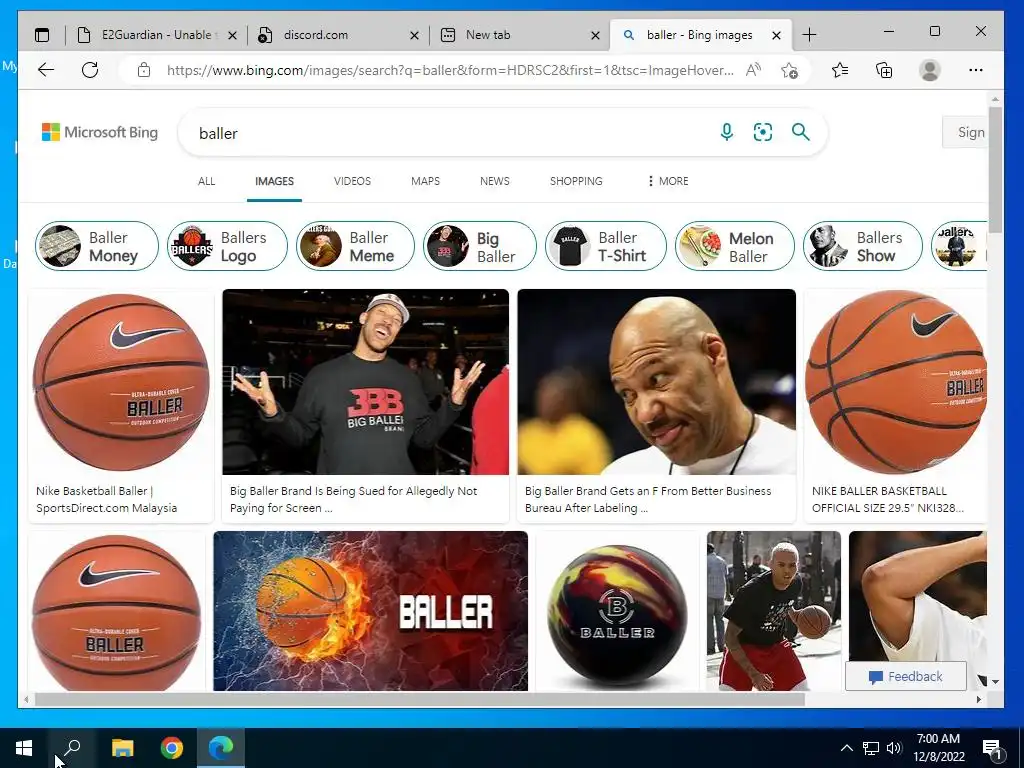This screenshot has height=768, width=1024.
Task: Switch to the New tab tab
Action: pos(520,35)
